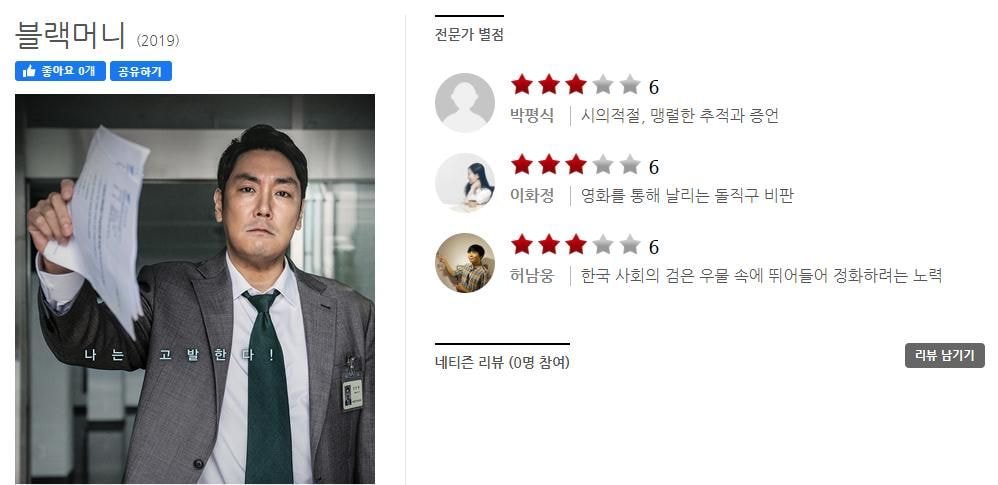Click the (2019) year label
998x485 pixels.
[x=158, y=41]
